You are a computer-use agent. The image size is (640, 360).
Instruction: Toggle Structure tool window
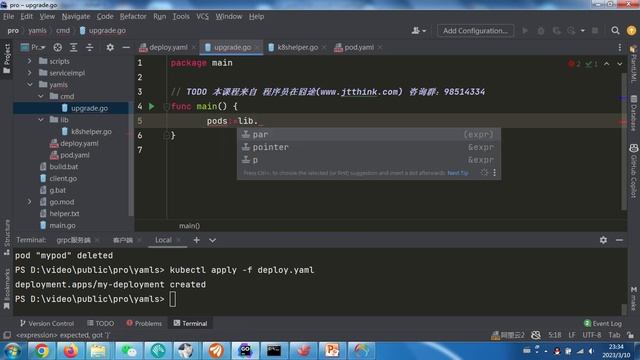(7, 238)
